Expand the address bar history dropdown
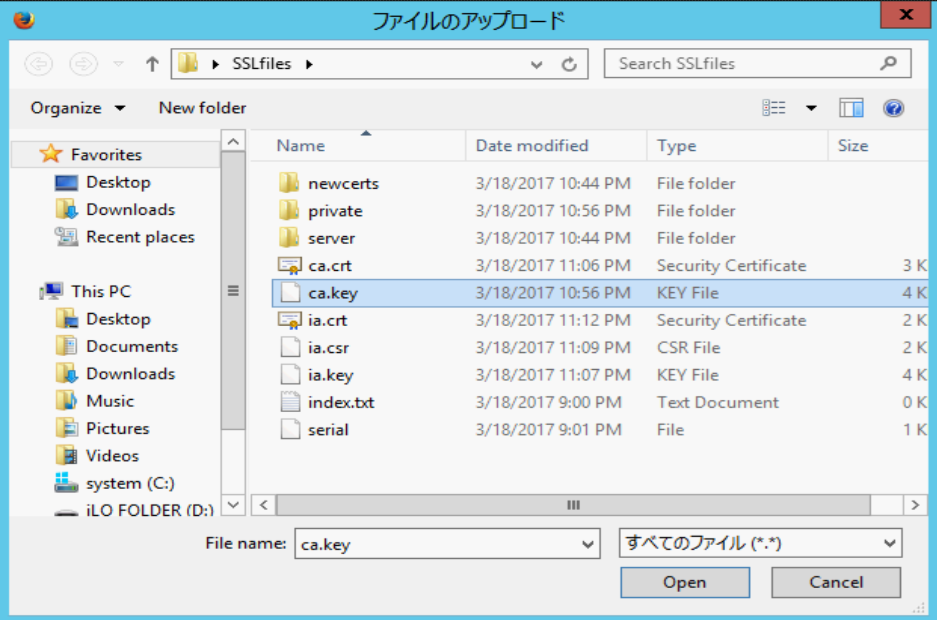 [x=537, y=64]
